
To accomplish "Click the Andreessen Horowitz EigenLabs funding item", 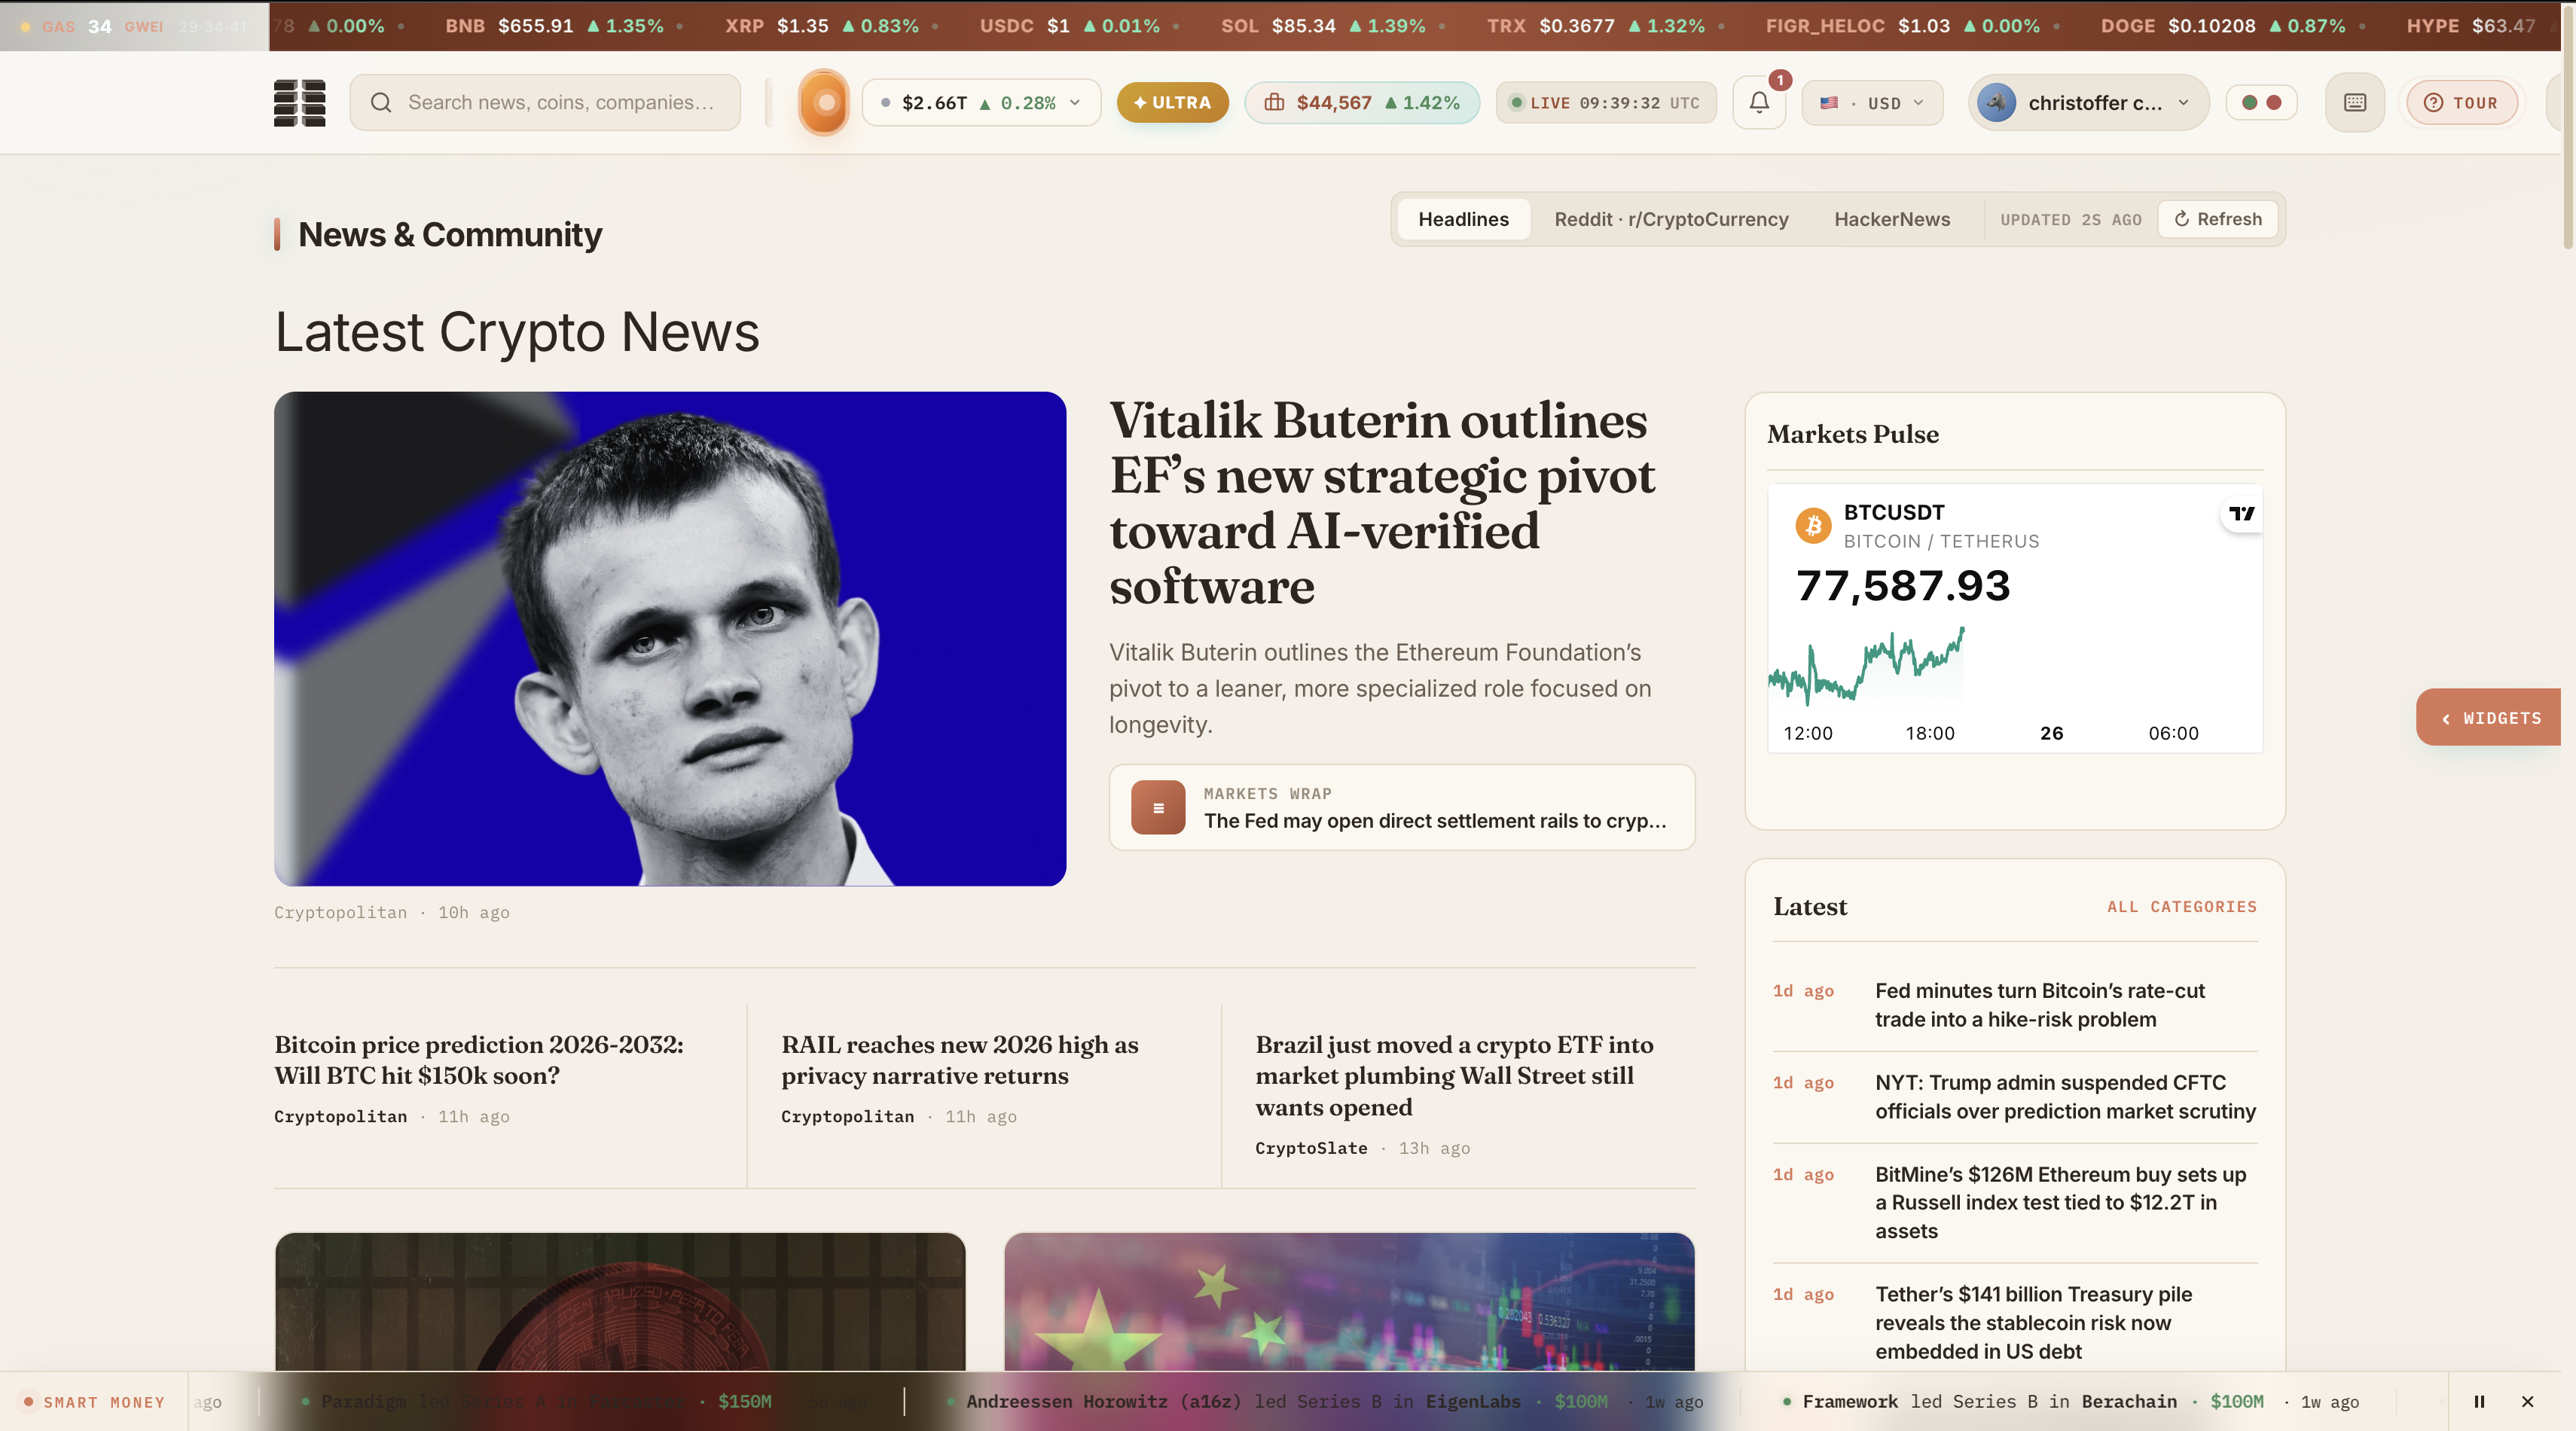I will click(1326, 1402).
